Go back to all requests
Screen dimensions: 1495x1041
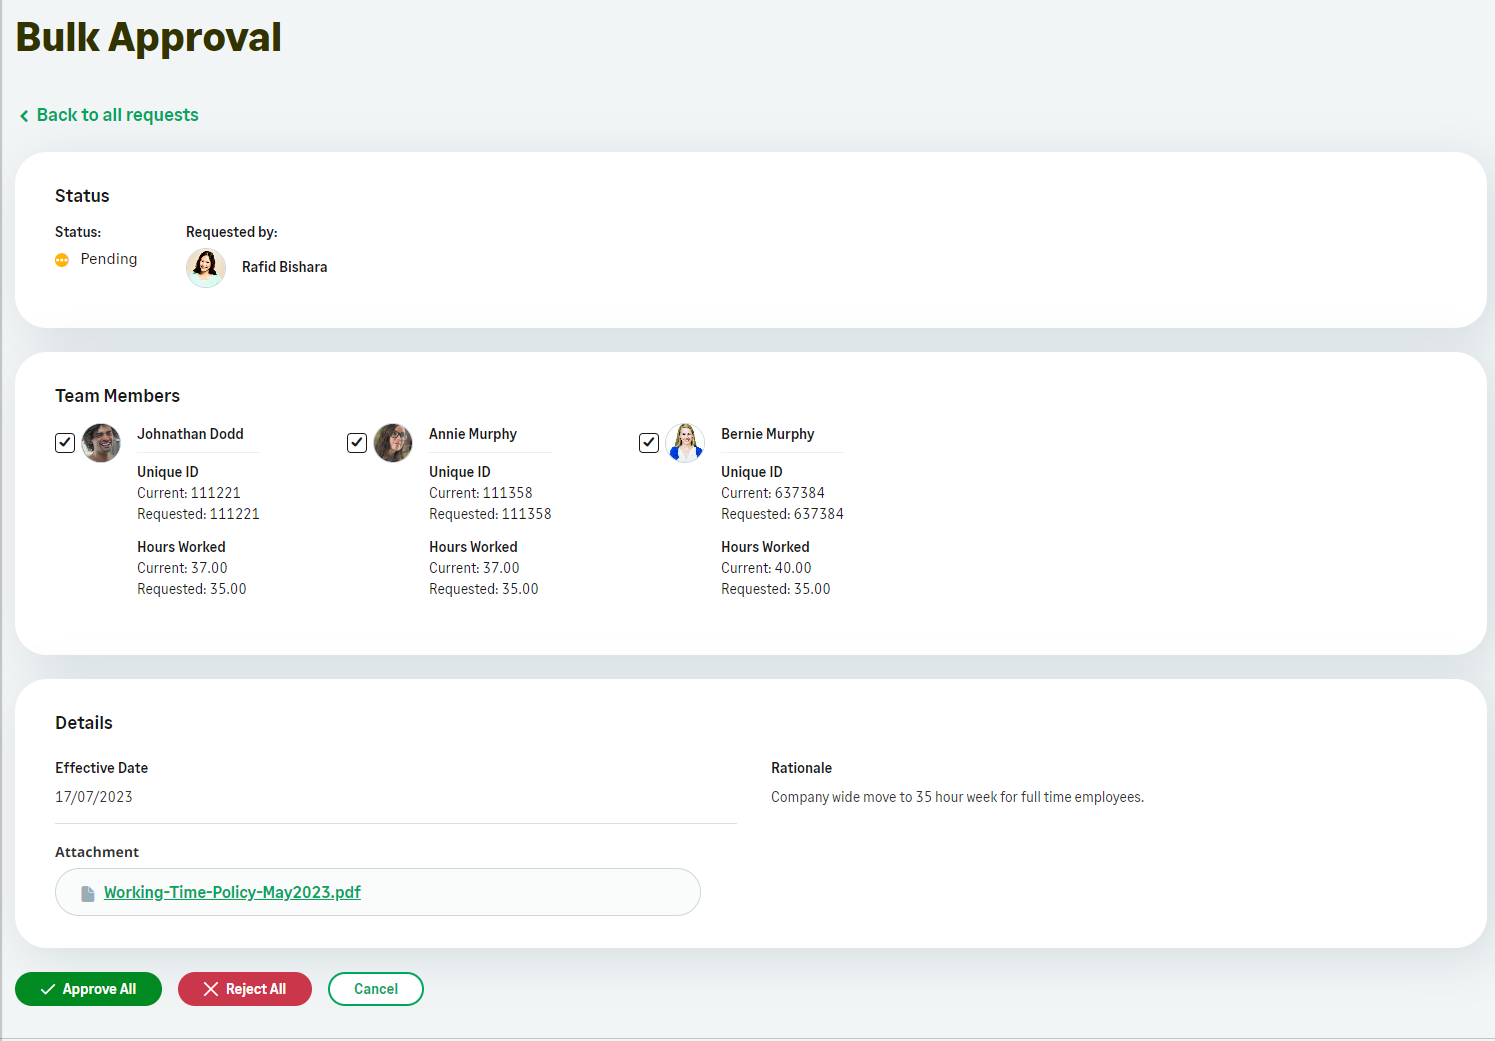(x=117, y=115)
